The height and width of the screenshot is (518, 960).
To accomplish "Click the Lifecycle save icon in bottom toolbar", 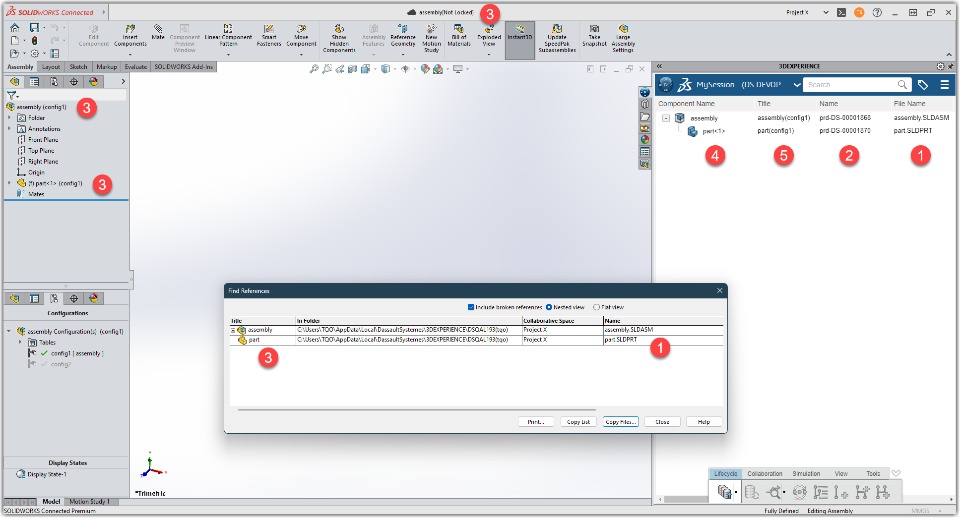I will click(x=724, y=492).
